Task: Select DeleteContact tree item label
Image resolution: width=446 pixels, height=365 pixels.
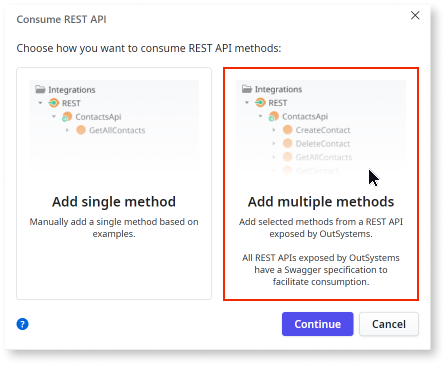Action: [323, 144]
